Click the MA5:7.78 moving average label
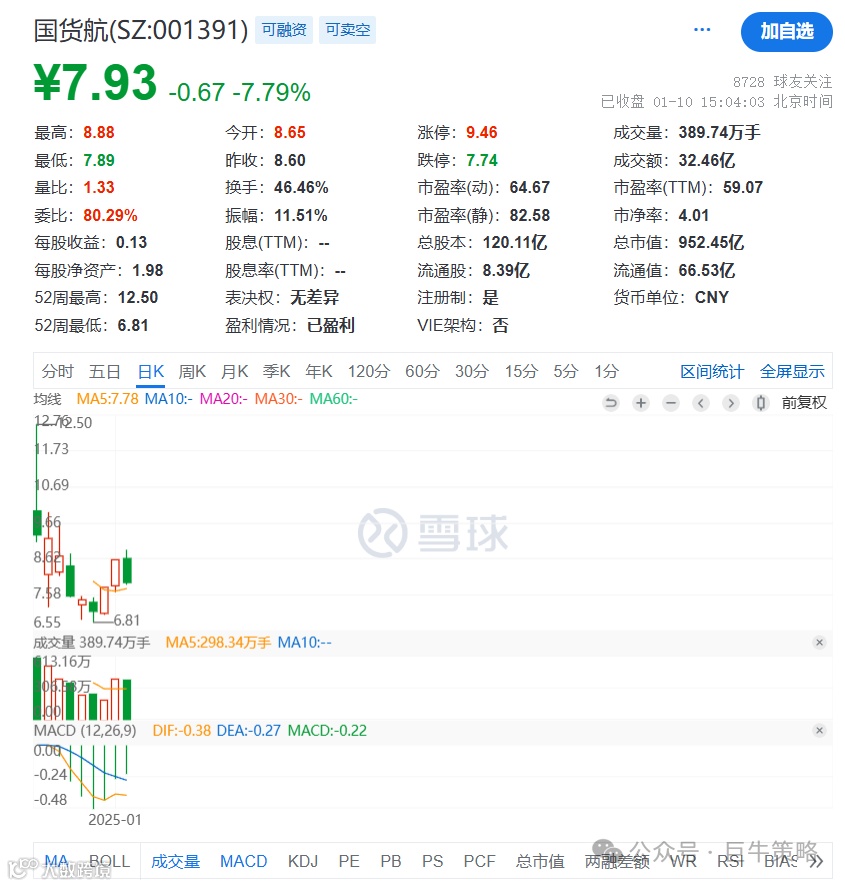845x886 pixels. [107, 399]
